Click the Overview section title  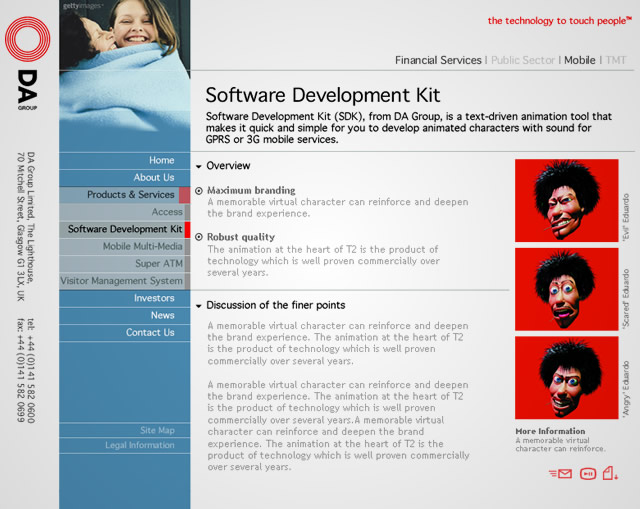tap(228, 166)
